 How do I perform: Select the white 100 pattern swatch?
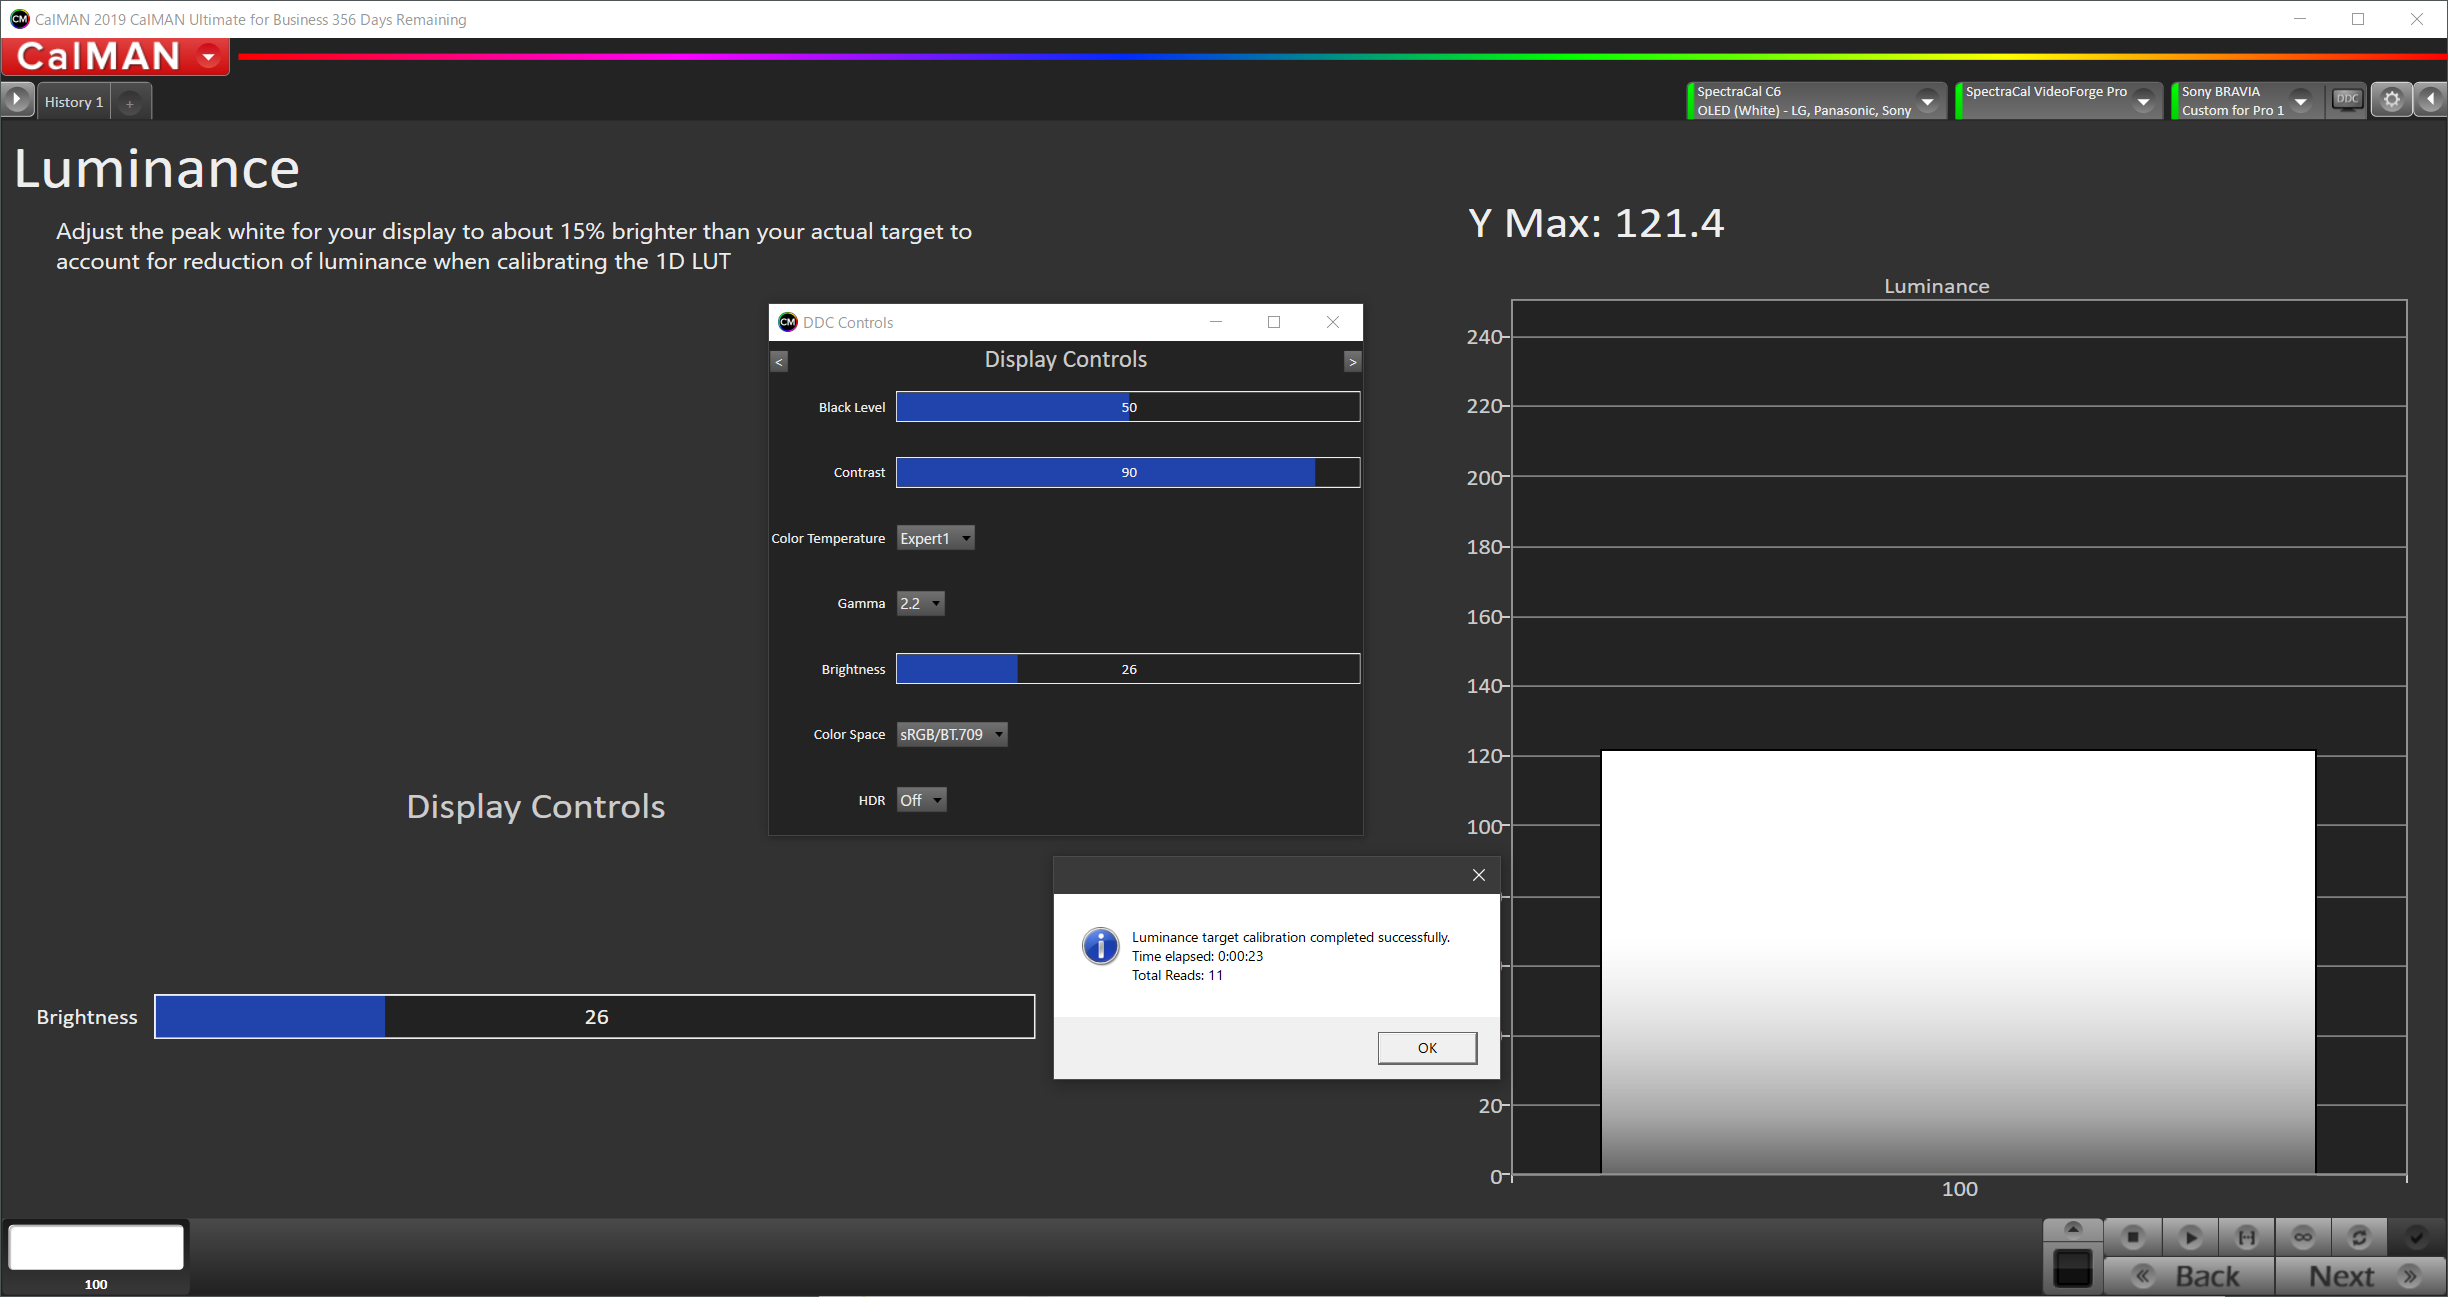point(96,1247)
